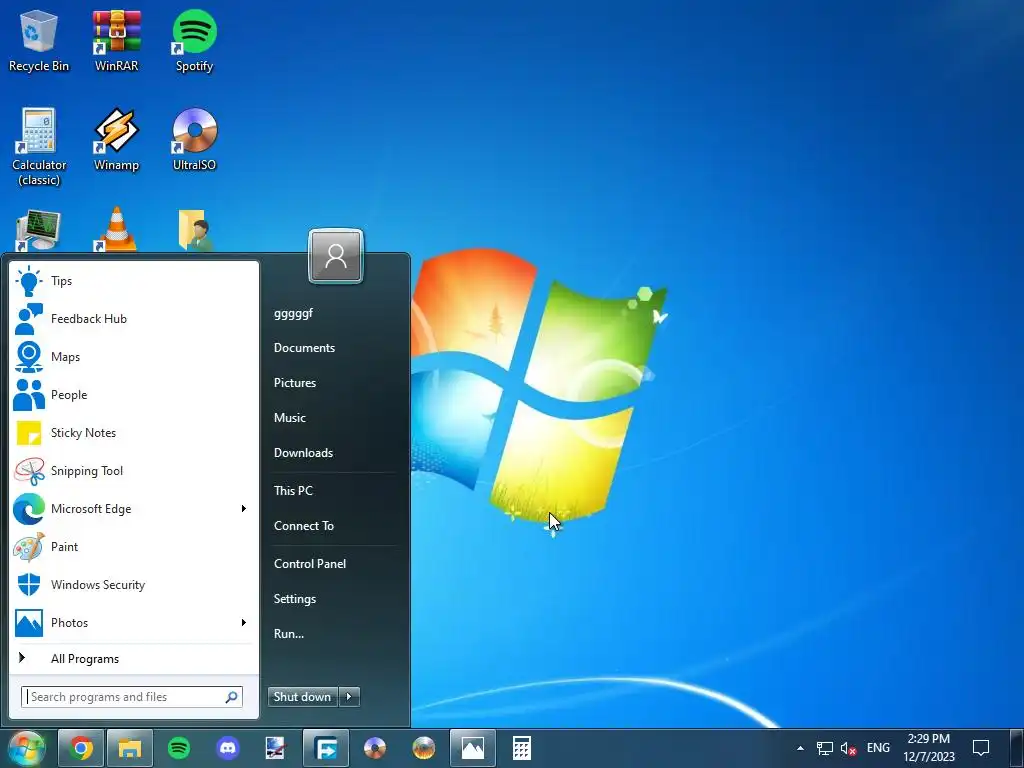Click the muted volume icon in tray
This screenshot has width=1024, height=768.
click(x=848, y=748)
